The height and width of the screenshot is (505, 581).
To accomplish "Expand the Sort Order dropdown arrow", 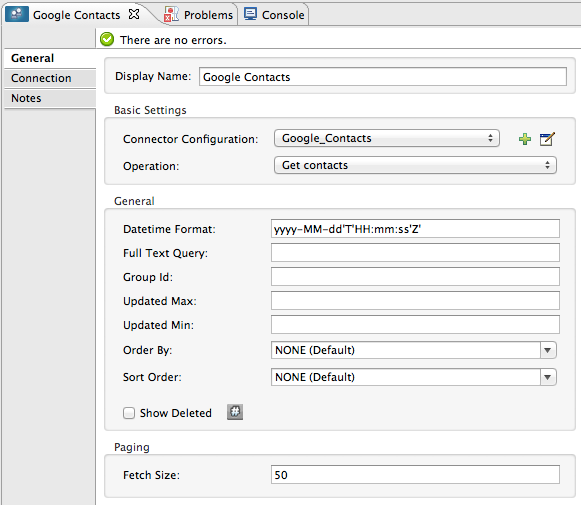I will click(x=548, y=377).
